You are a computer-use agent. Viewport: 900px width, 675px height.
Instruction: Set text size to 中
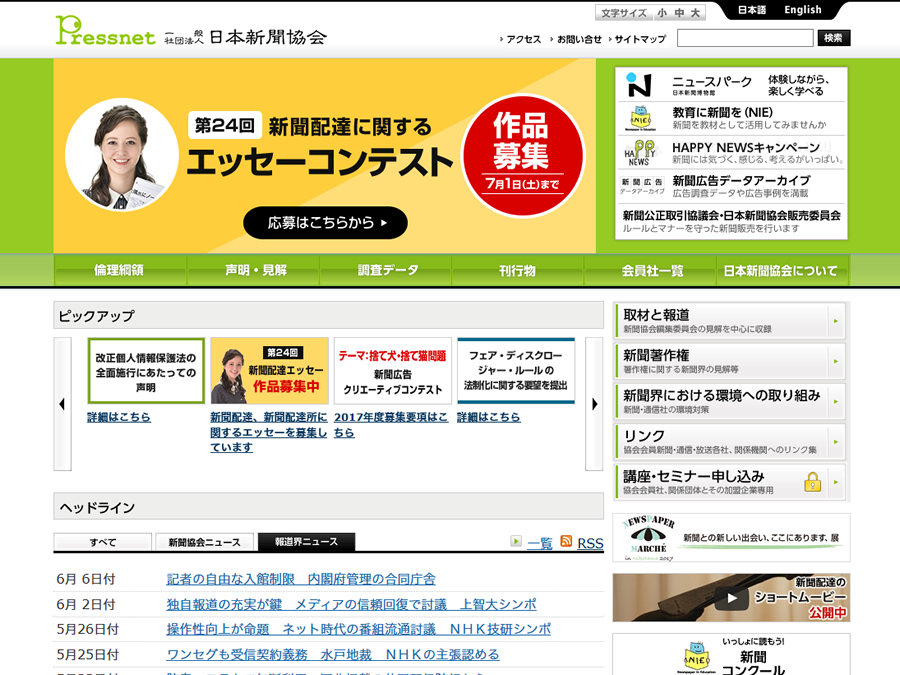[680, 13]
